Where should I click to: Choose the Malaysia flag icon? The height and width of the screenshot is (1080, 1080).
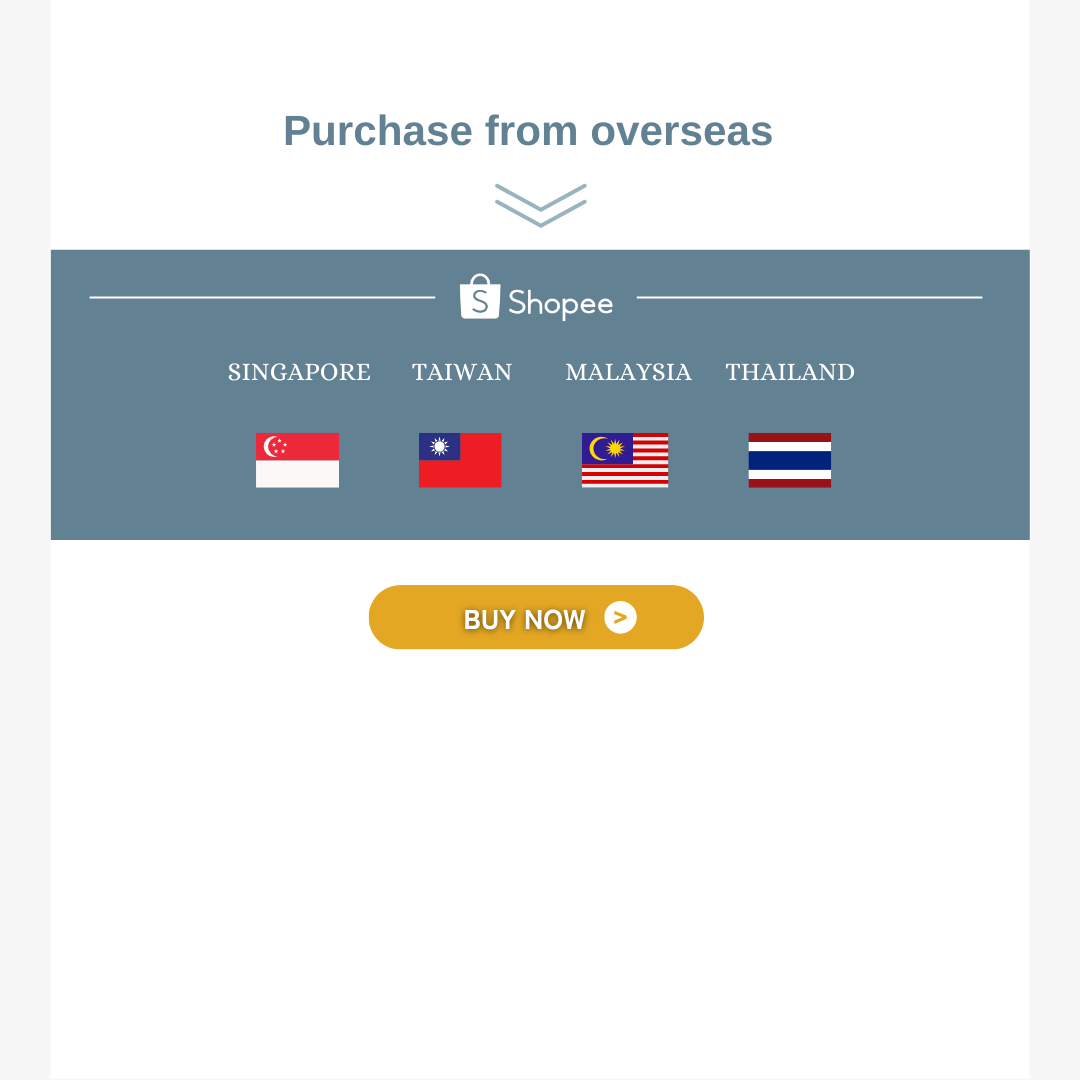(625, 460)
